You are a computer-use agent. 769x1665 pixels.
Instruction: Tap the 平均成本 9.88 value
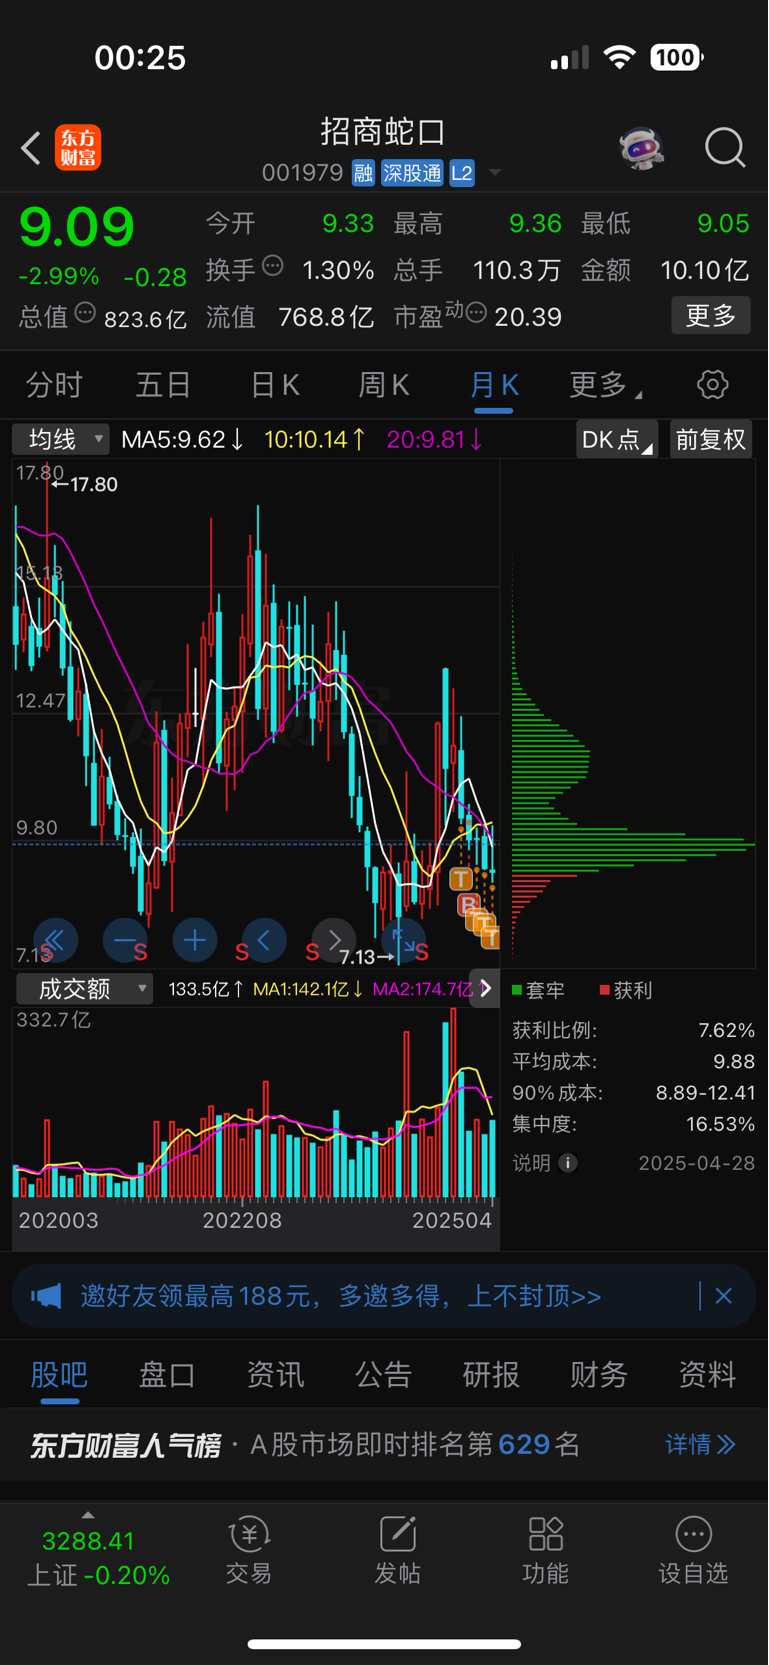click(734, 1062)
